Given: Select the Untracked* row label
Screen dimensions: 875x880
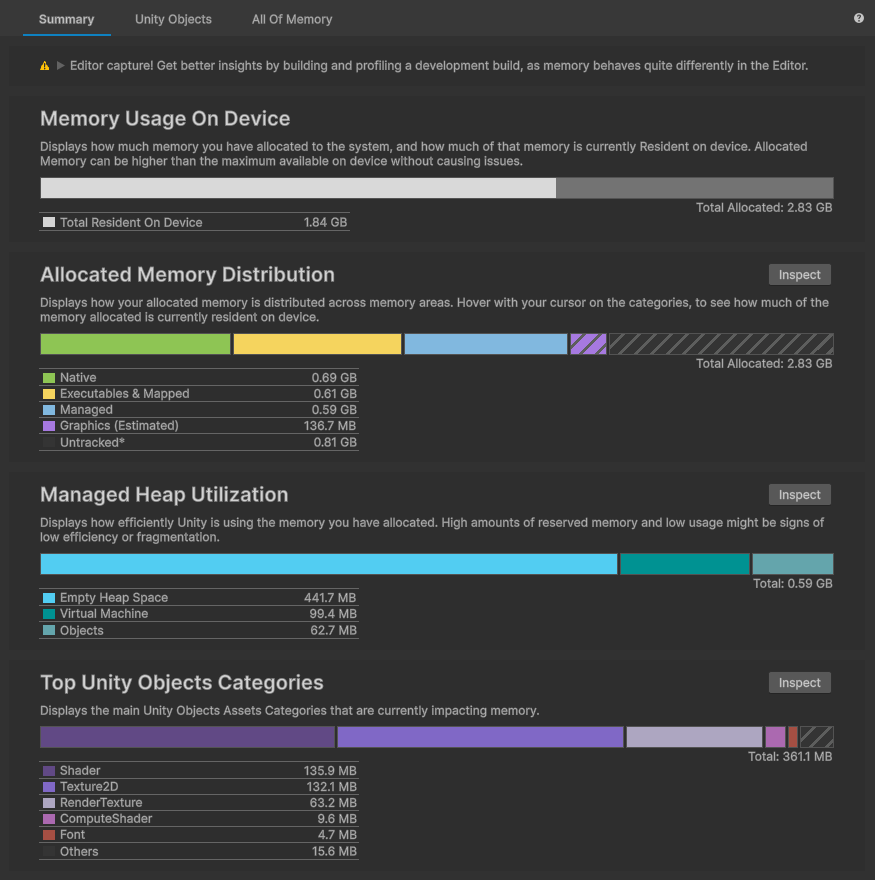Looking at the screenshot, I should (92, 443).
